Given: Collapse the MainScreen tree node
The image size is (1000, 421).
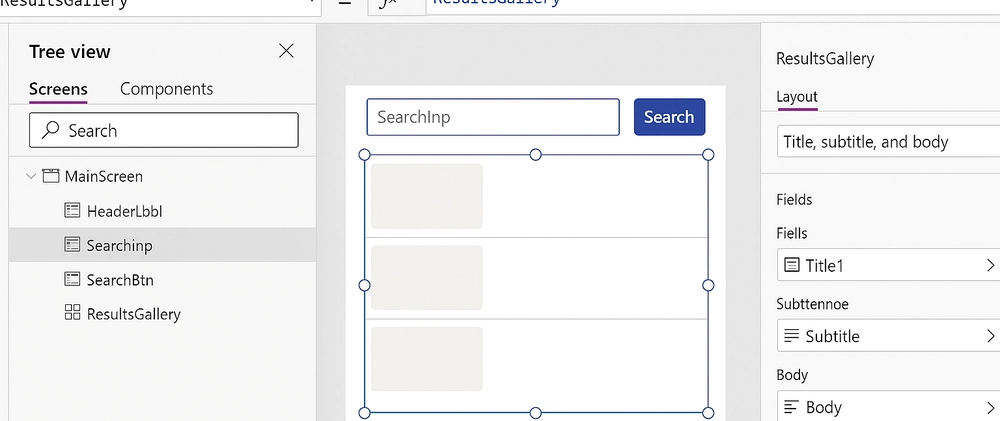Looking at the screenshot, I should 31,176.
